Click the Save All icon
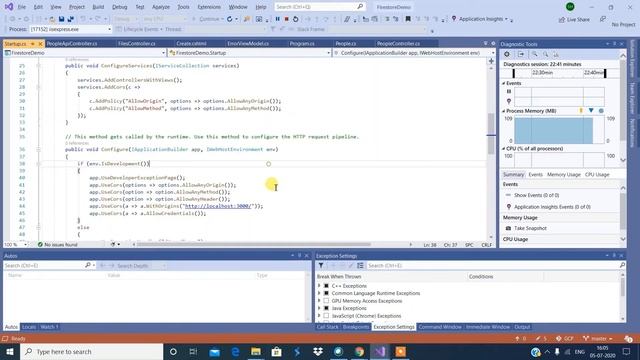This screenshot has width=640, height=360. tap(71, 19)
